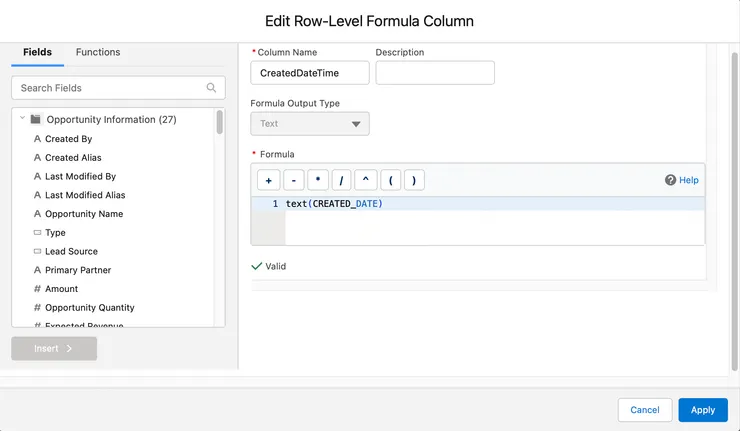This screenshot has width=740, height=431.
Task: Insert the close parenthesis
Action: click(x=414, y=180)
